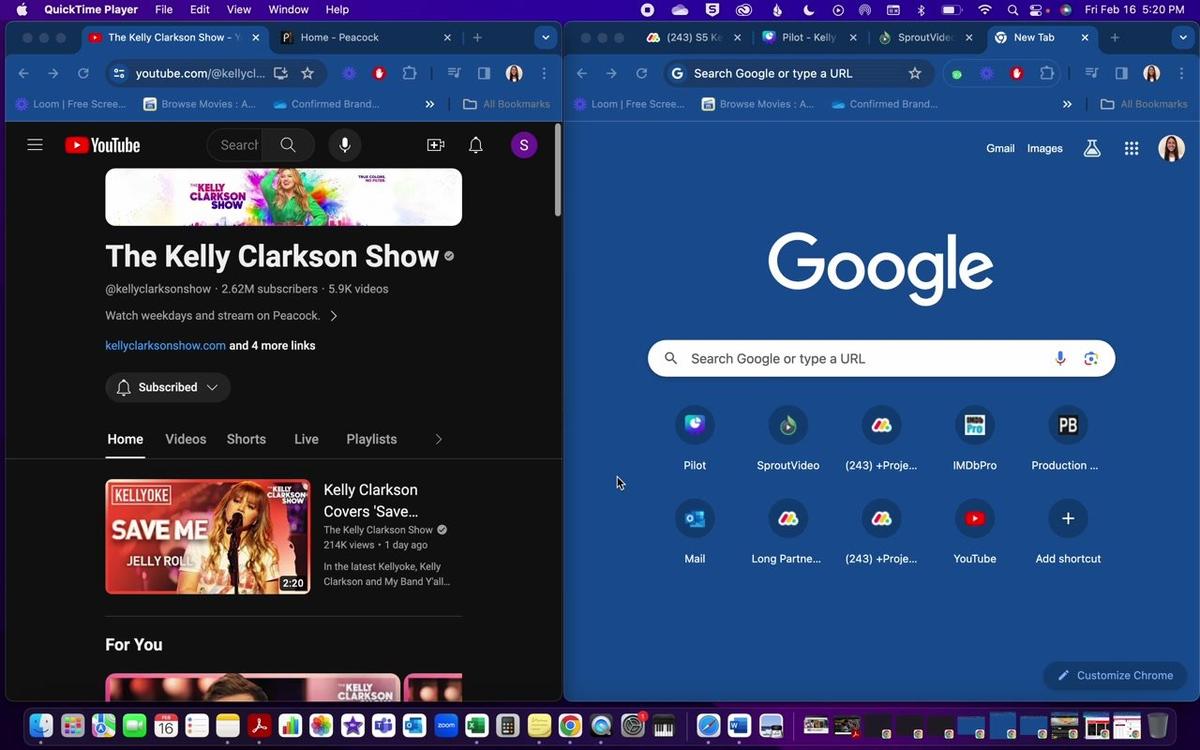The height and width of the screenshot is (750, 1200).
Task: Play the Kellyoke Save Me video thumbnail
Action: 207,537
